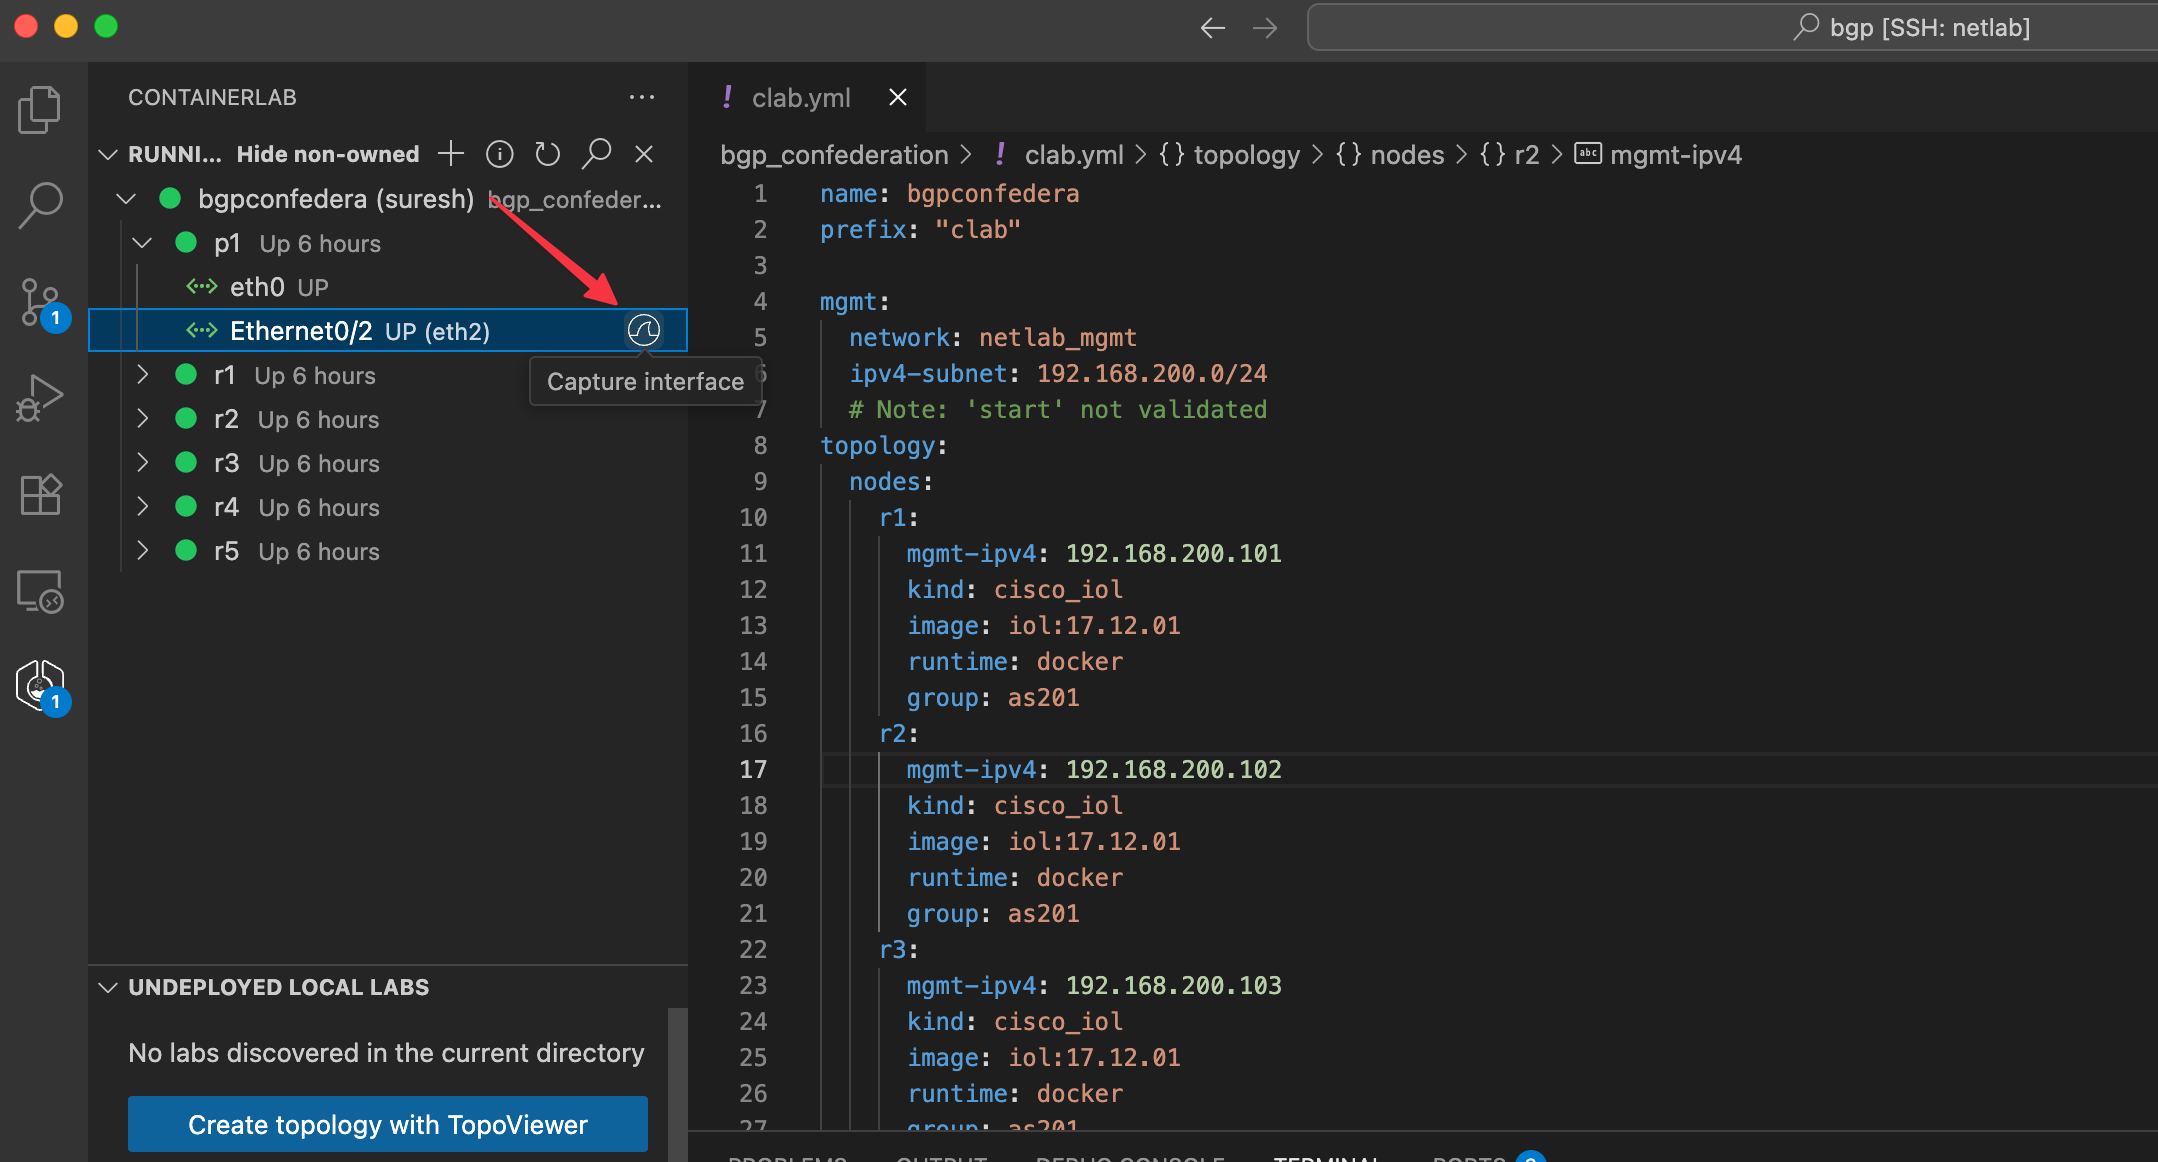
Task: Open Run and Debug view
Action: pyautogui.click(x=40, y=398)
